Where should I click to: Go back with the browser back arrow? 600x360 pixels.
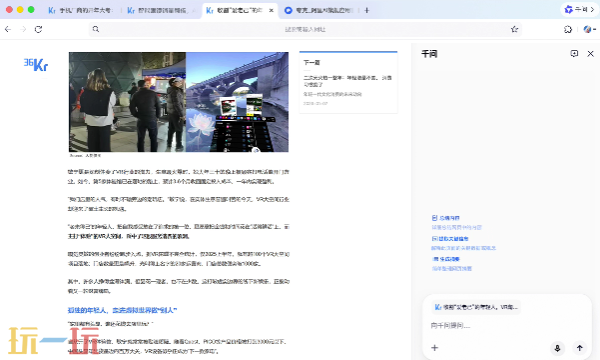click(x=8, y=29)
